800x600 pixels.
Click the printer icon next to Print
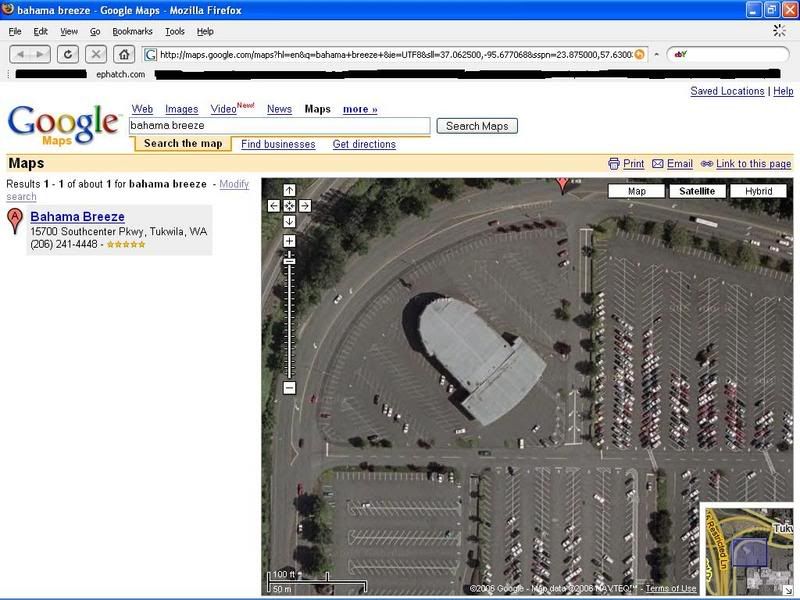[x=614, y=164]
